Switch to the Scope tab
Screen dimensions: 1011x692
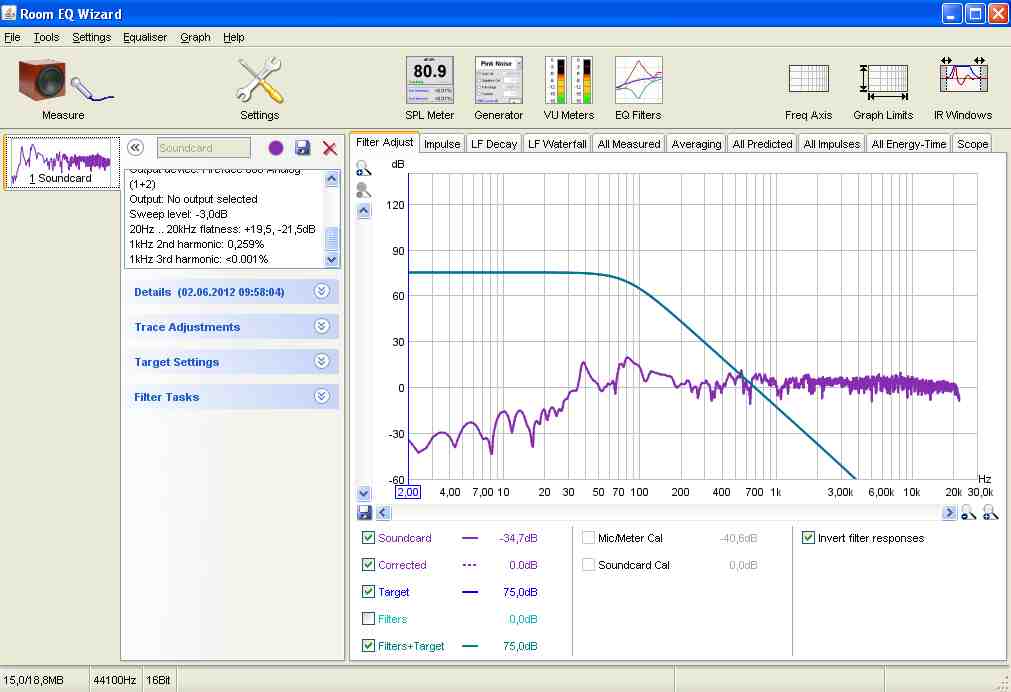coord(972,144)
